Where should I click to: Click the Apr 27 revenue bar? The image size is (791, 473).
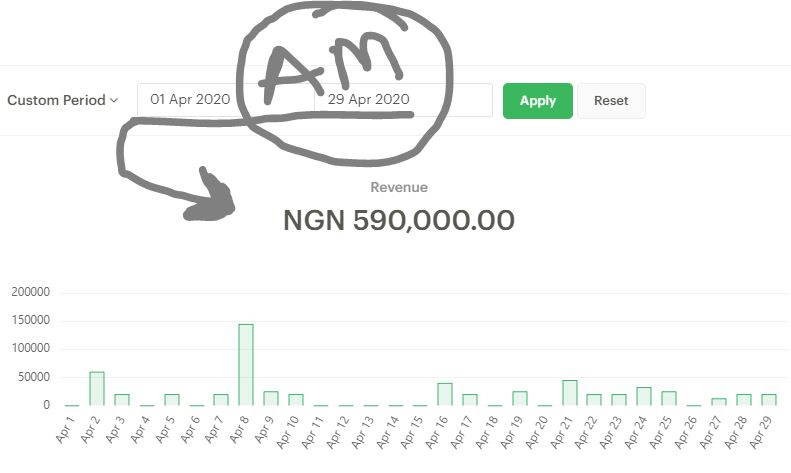pyautogui.click(x=719, y=402)
